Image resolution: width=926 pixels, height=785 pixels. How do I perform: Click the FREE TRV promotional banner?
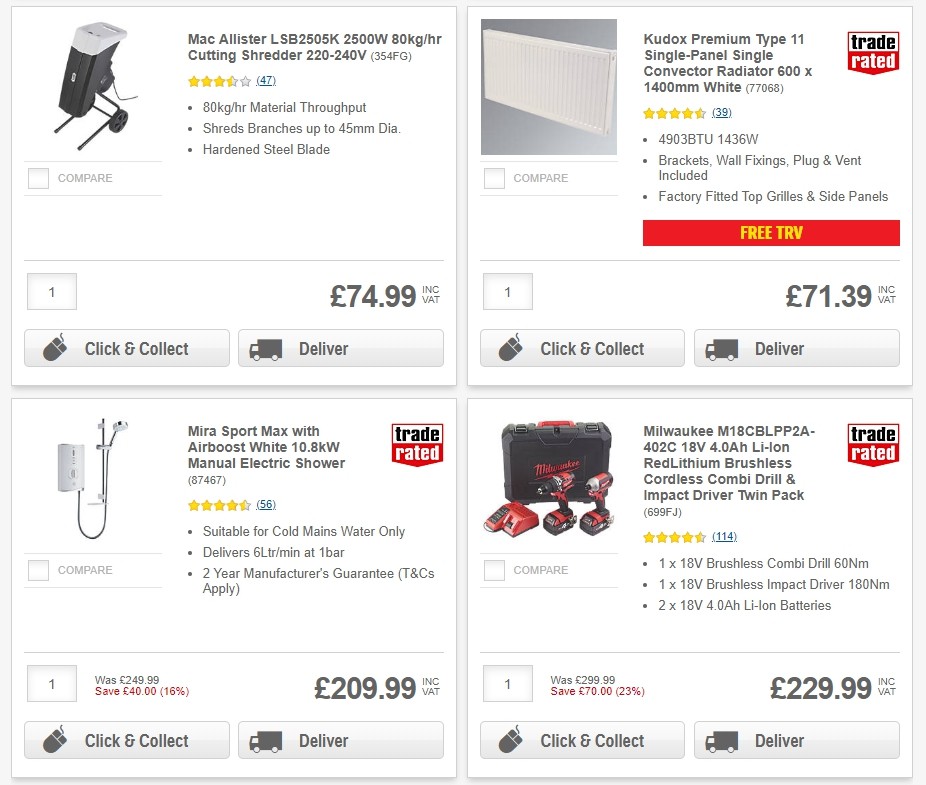tap(771, 232)
